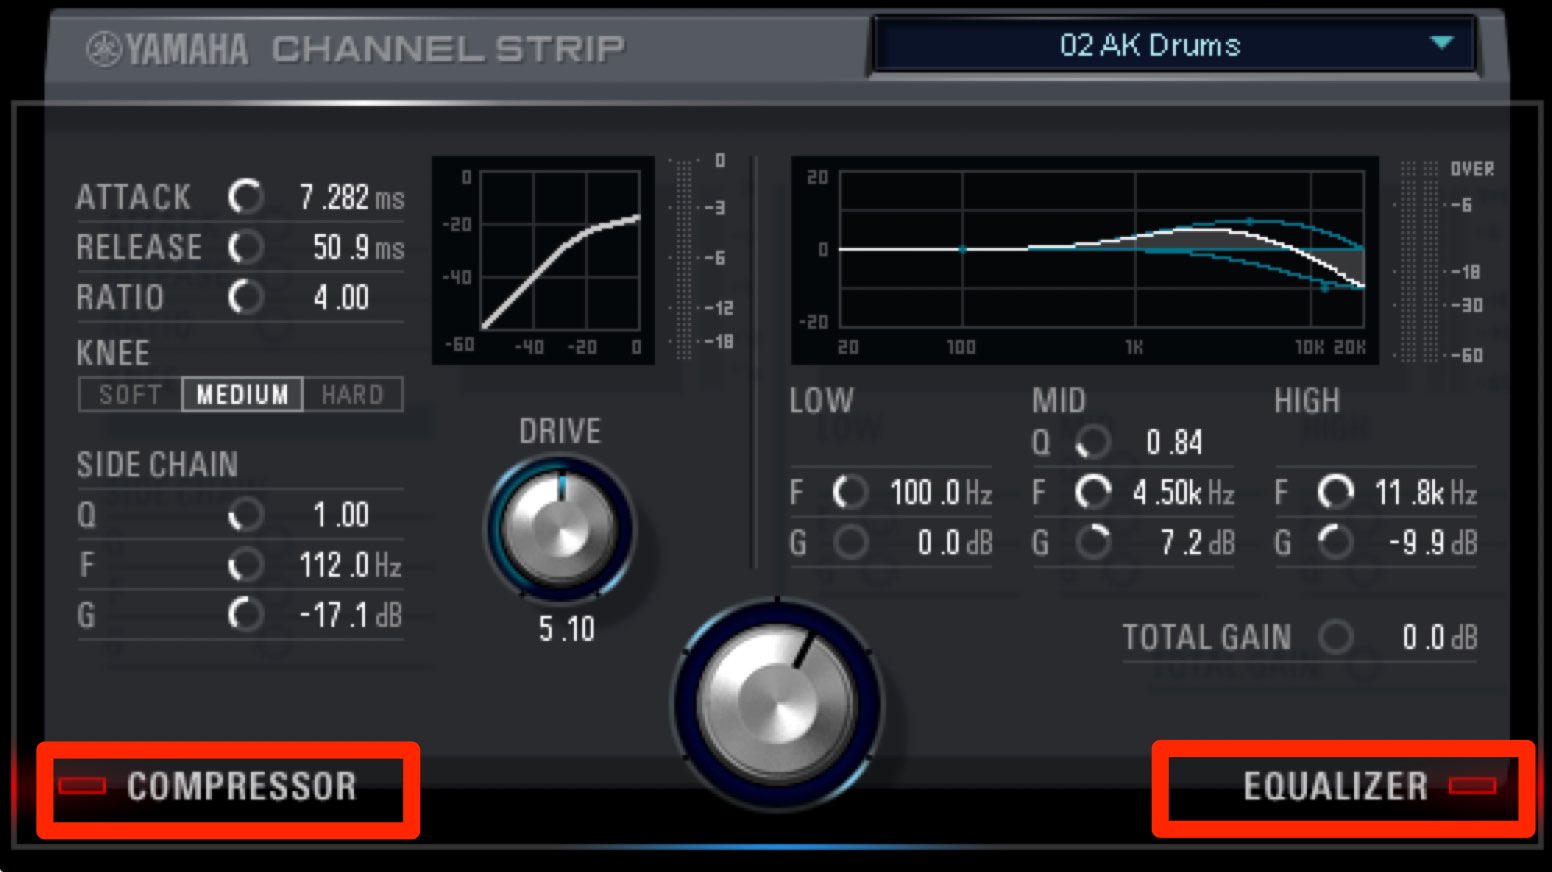The image size is (1552, 872).
Task: Select MEDIUM knee option
Action: (x=242, y=394)
